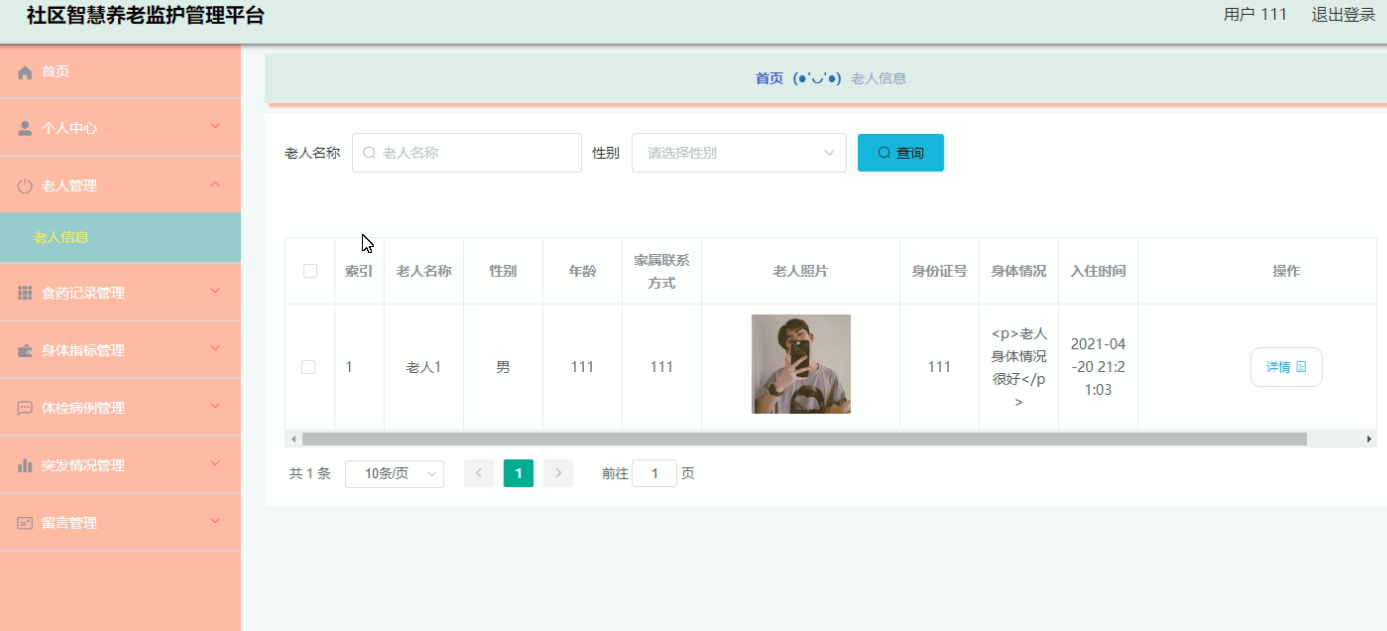Click the power icon next to 老人管理

coord(24,185)
